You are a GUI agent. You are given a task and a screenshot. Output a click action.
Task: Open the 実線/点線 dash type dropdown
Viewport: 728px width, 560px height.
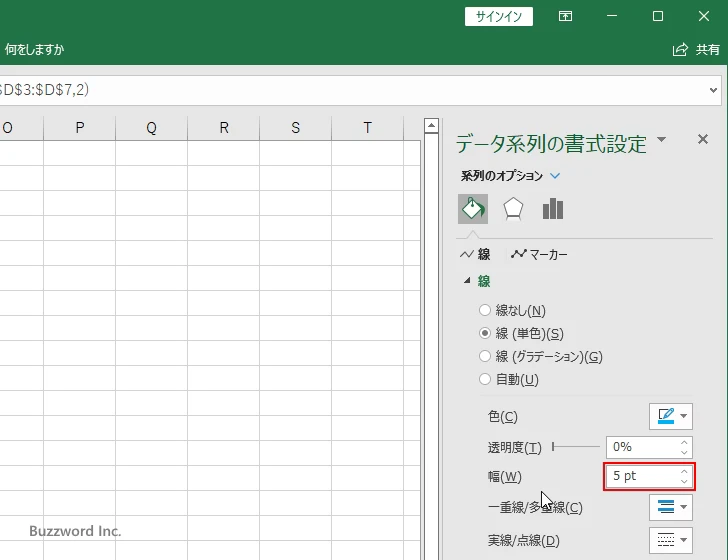670,540
